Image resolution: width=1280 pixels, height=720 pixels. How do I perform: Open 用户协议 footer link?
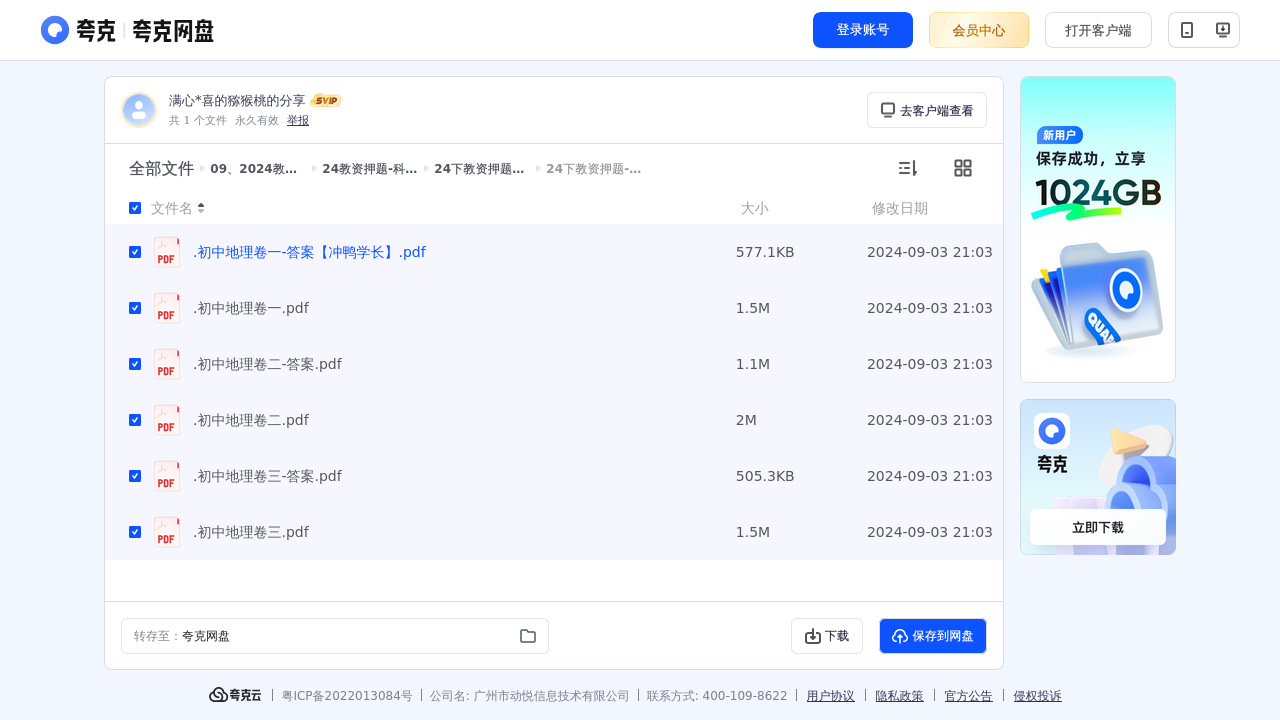831,696
